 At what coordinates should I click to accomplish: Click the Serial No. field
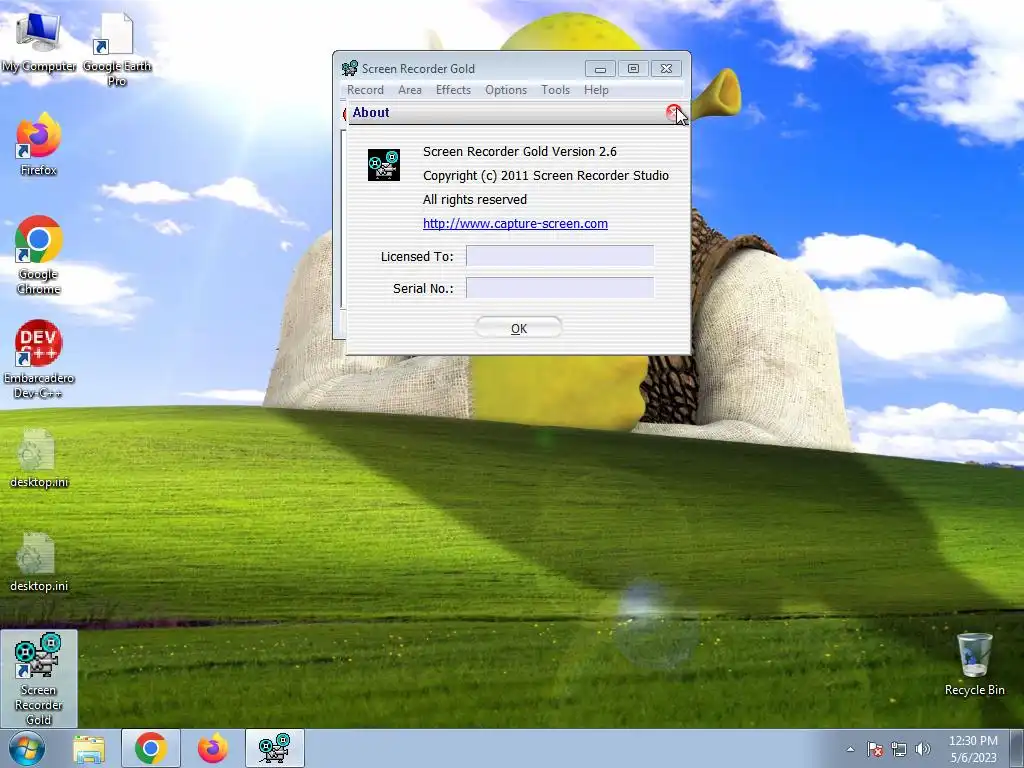click(x=560, y=288)
